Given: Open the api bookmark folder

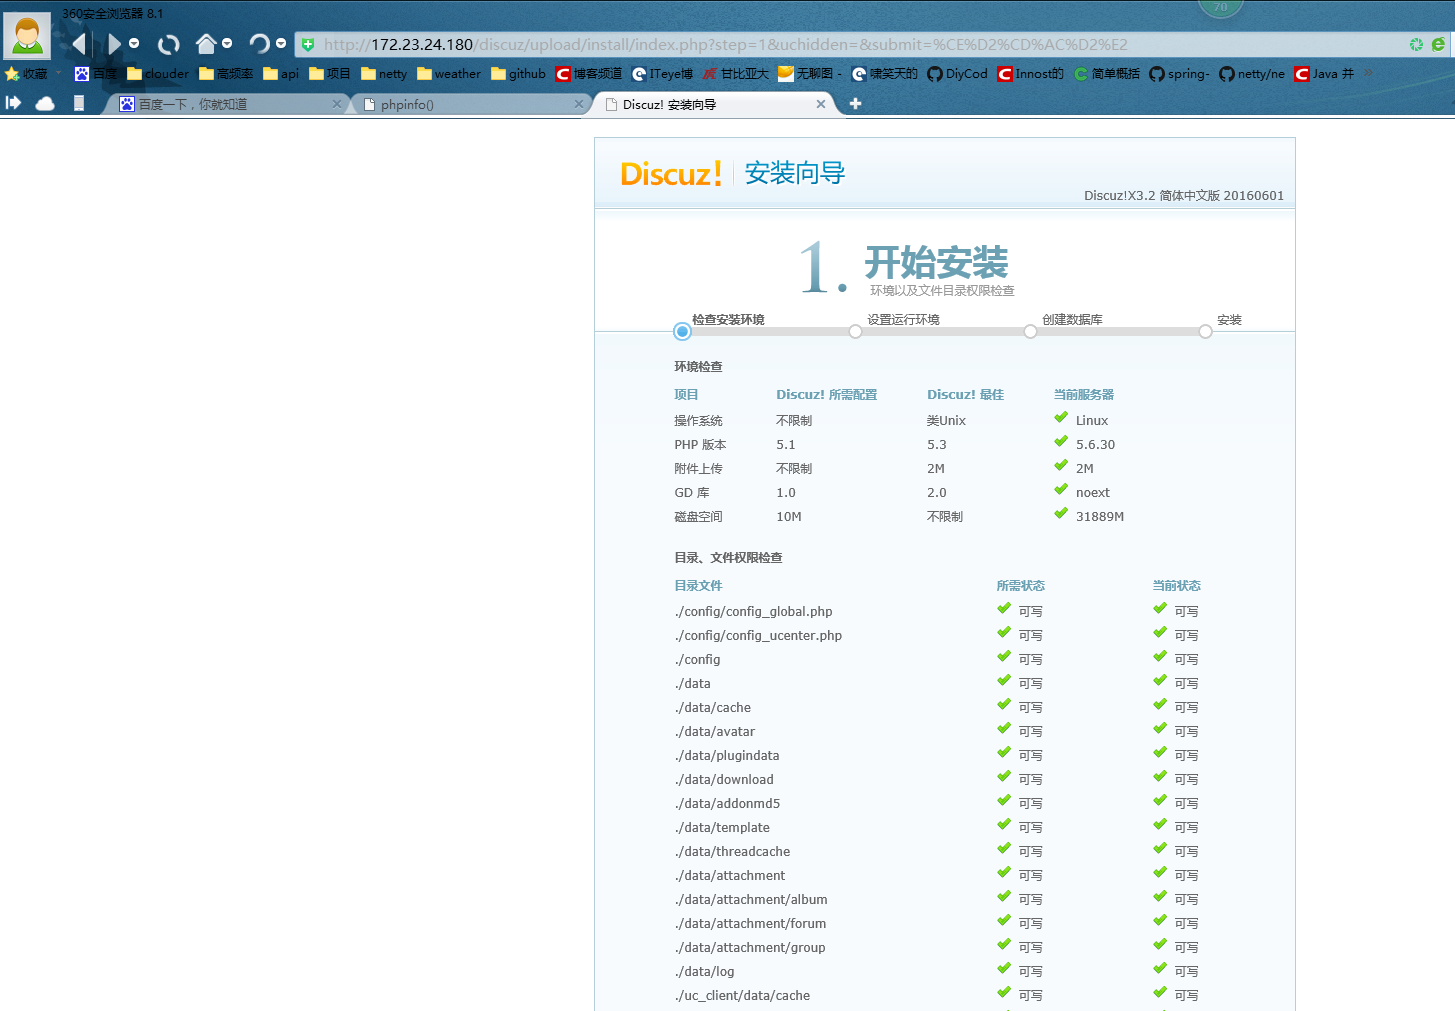Looking at the screenshot, I should pos(281,74).
